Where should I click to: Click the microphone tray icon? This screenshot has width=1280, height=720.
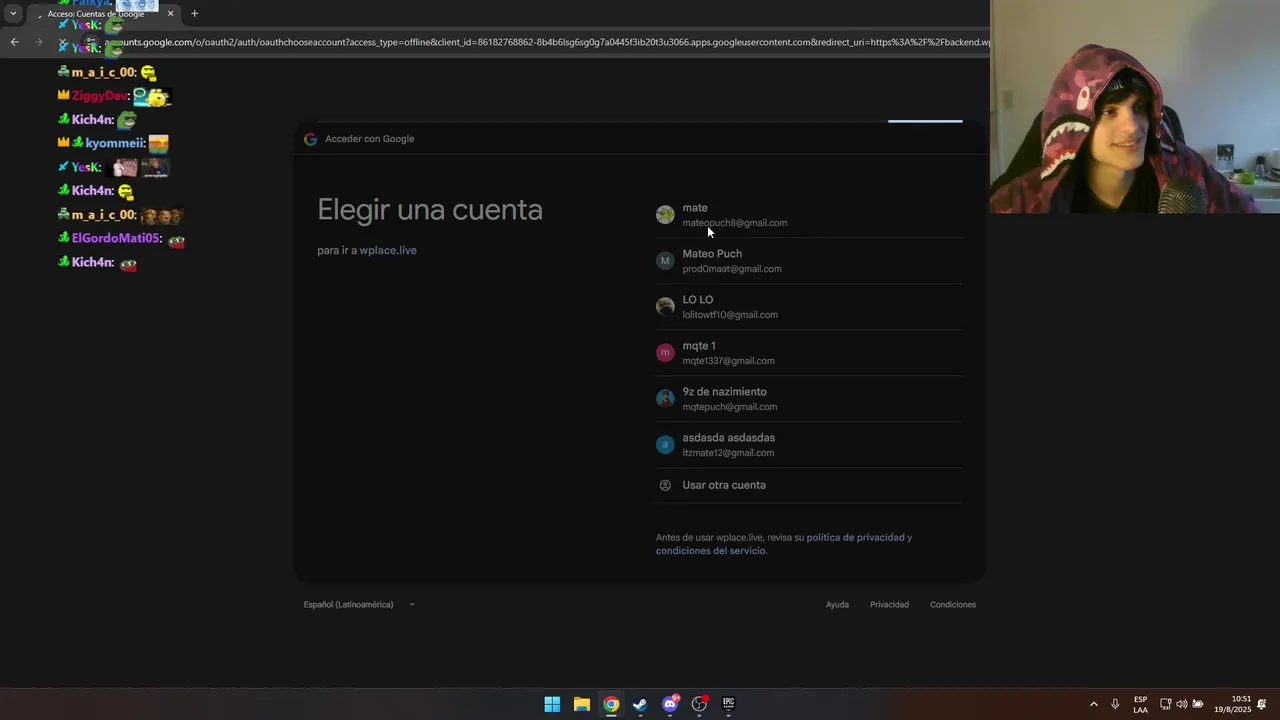1115,704
